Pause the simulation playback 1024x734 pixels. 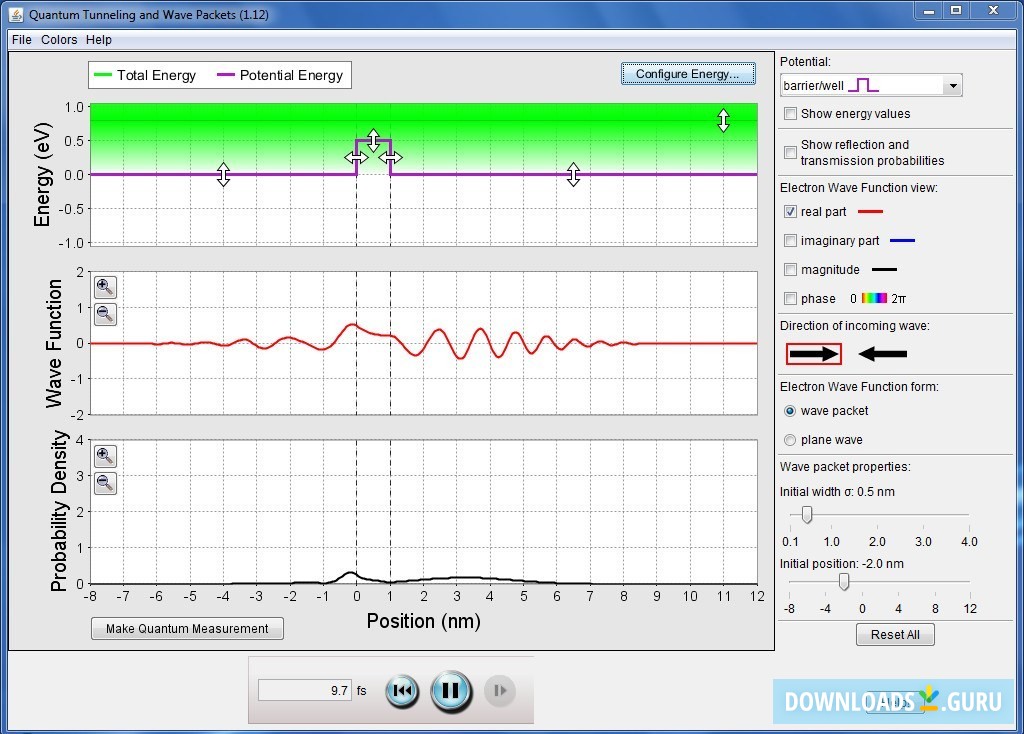450,690
